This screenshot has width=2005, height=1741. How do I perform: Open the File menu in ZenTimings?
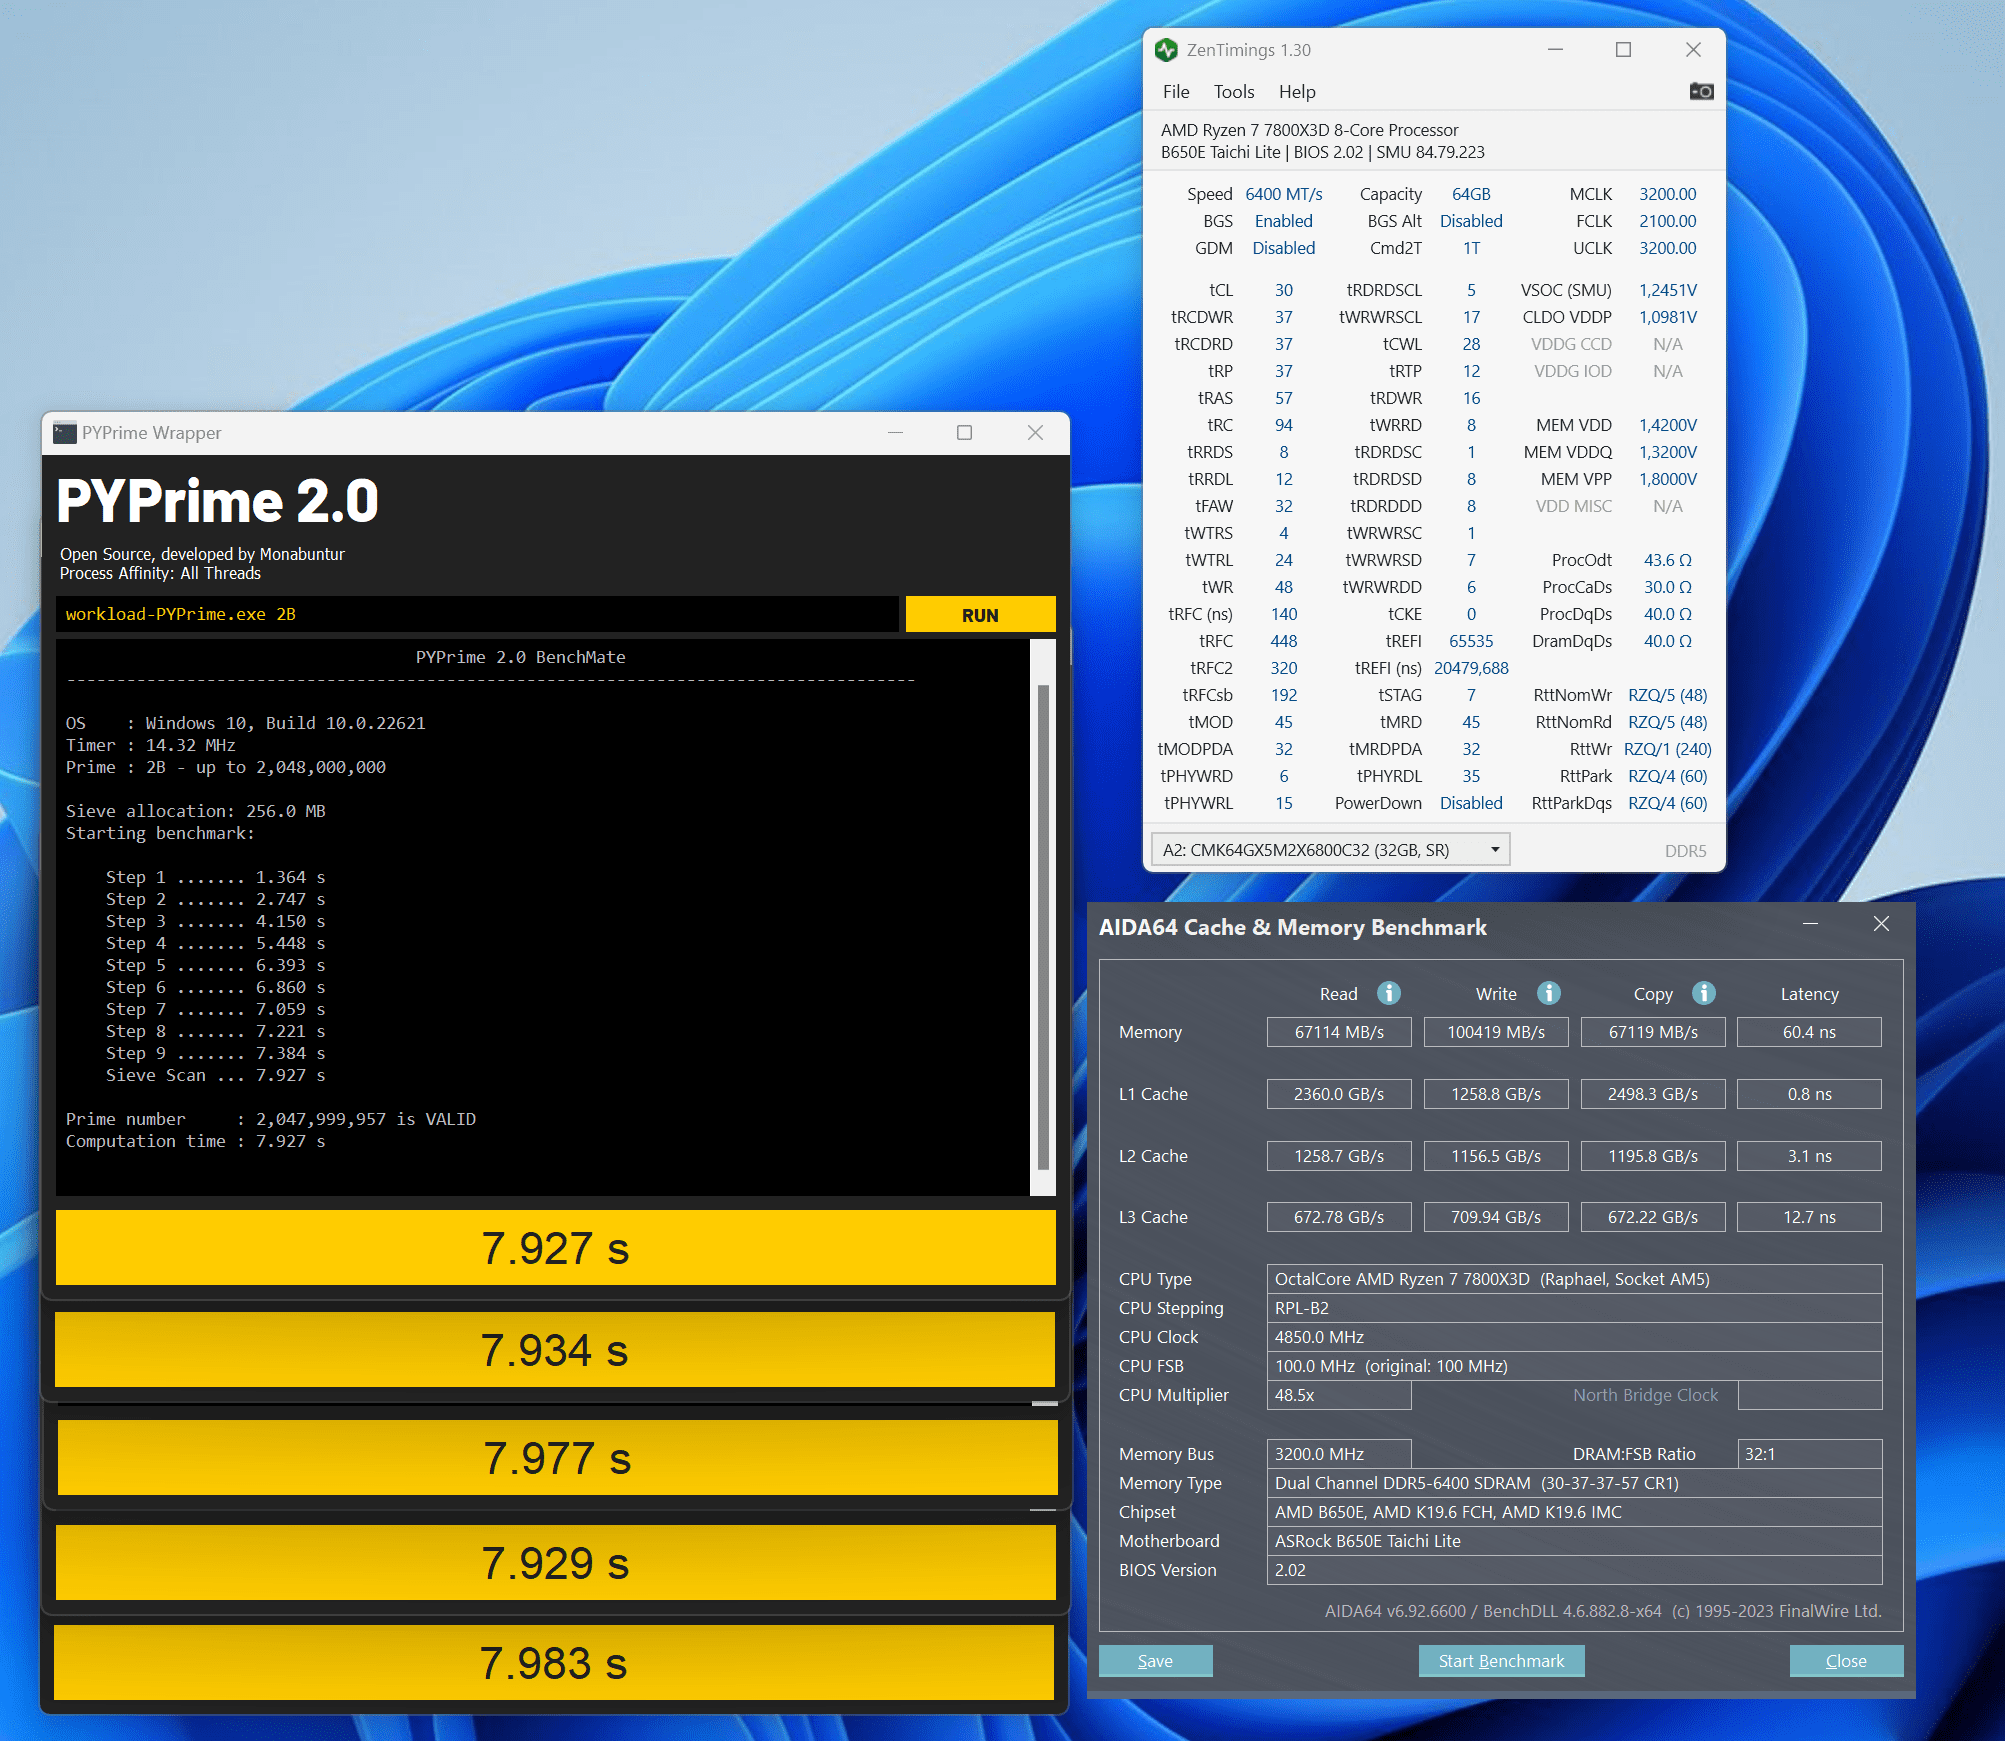coord(1176,92)
